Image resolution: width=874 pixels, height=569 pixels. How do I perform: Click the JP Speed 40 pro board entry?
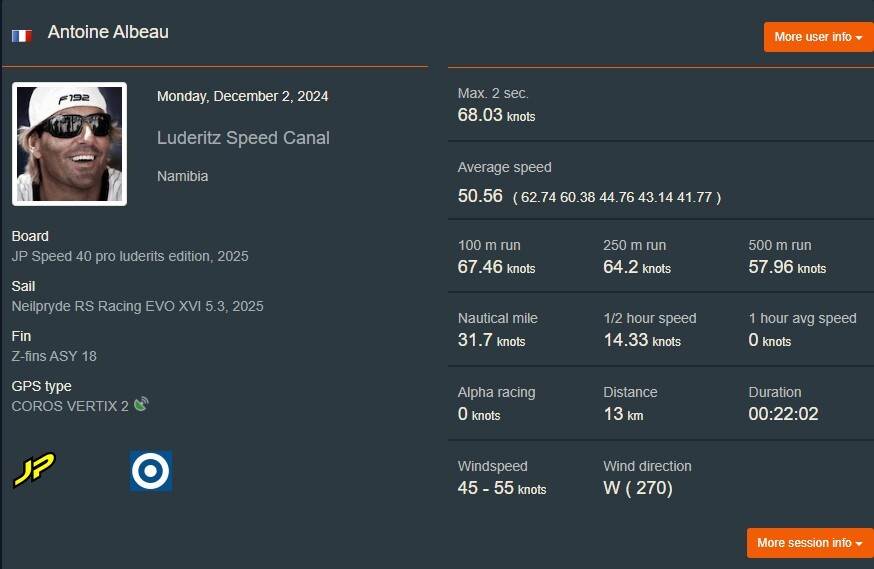(x=130, y=256)
